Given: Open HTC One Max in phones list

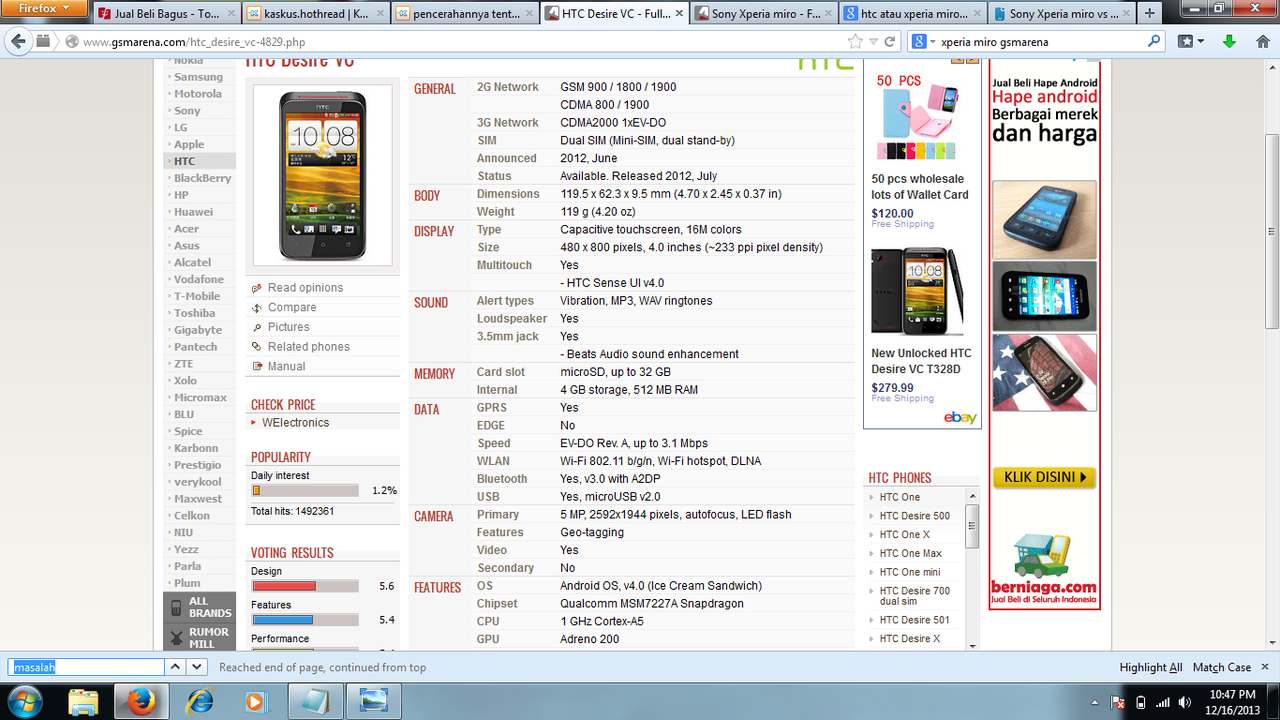Looking at the screenshot, I should (x=911, y=554).
